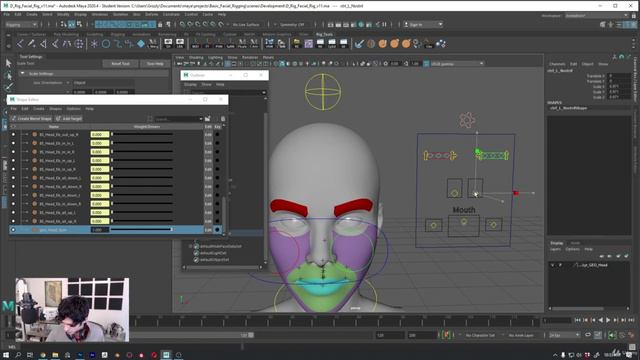Open the No Character Set dropdown

coord(480,335)
